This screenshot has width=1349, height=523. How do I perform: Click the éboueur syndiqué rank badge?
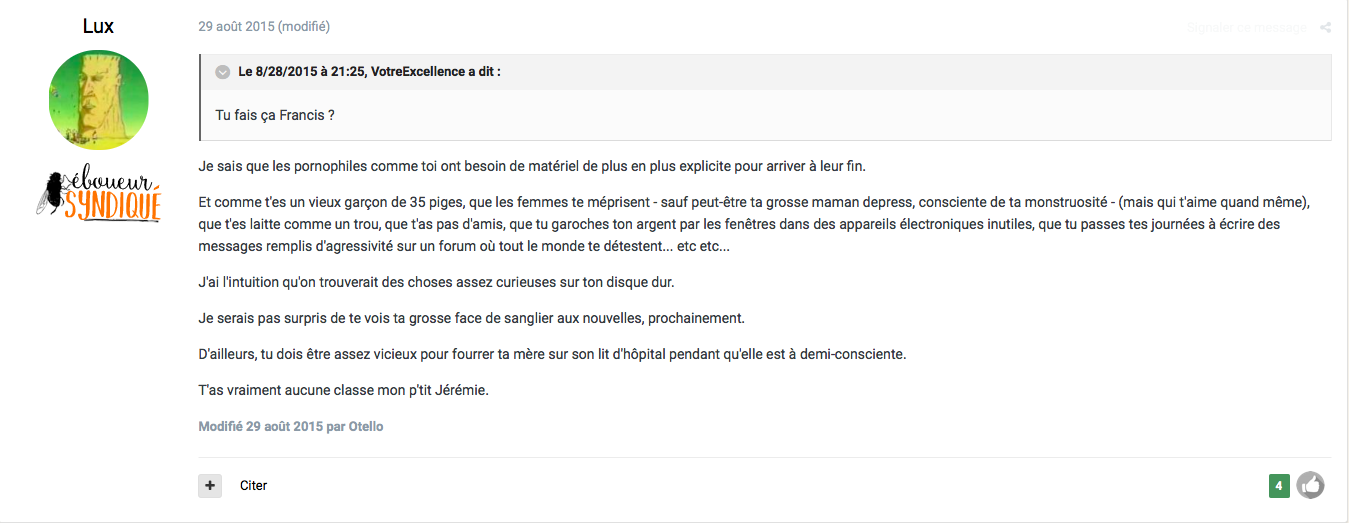(99, 196)
